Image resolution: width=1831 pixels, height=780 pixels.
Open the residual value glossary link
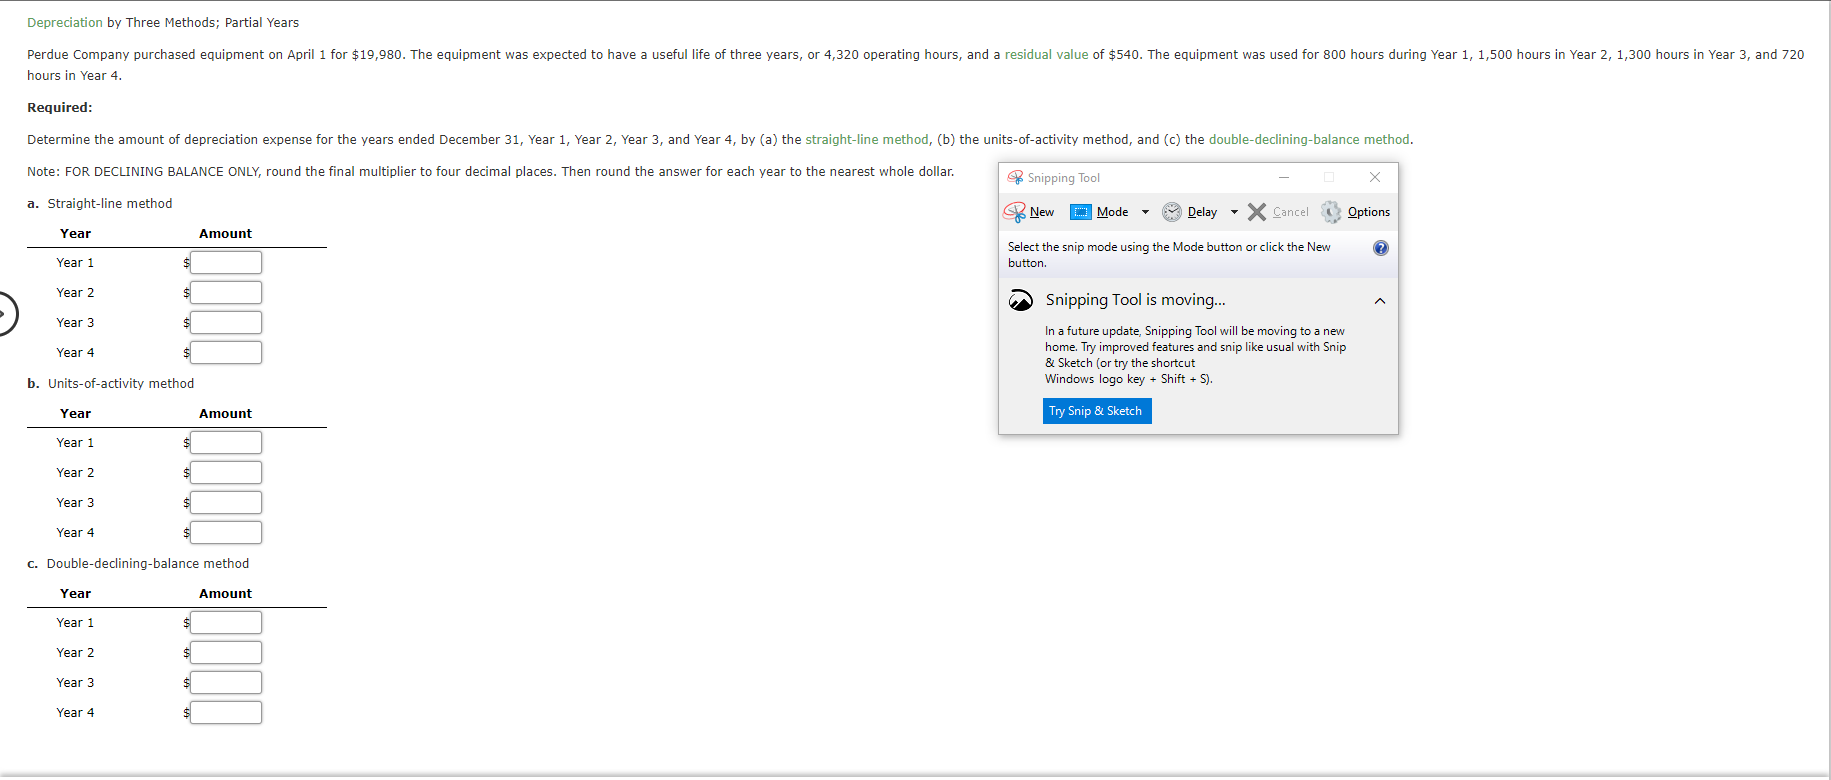(1046, 54)
